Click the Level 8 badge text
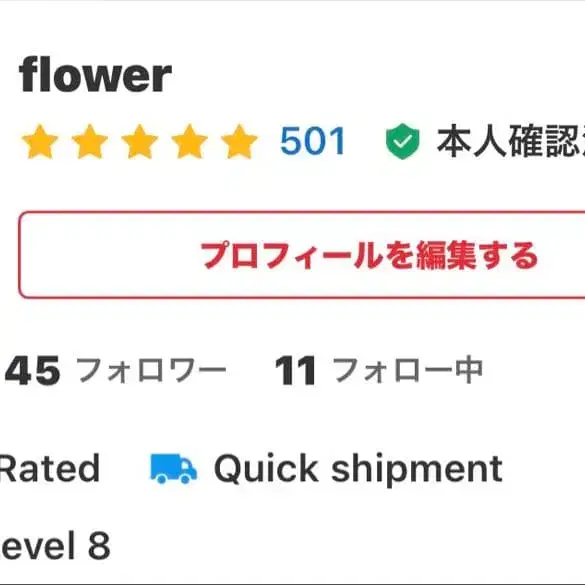The image size is (585, 585). point(55,546)
